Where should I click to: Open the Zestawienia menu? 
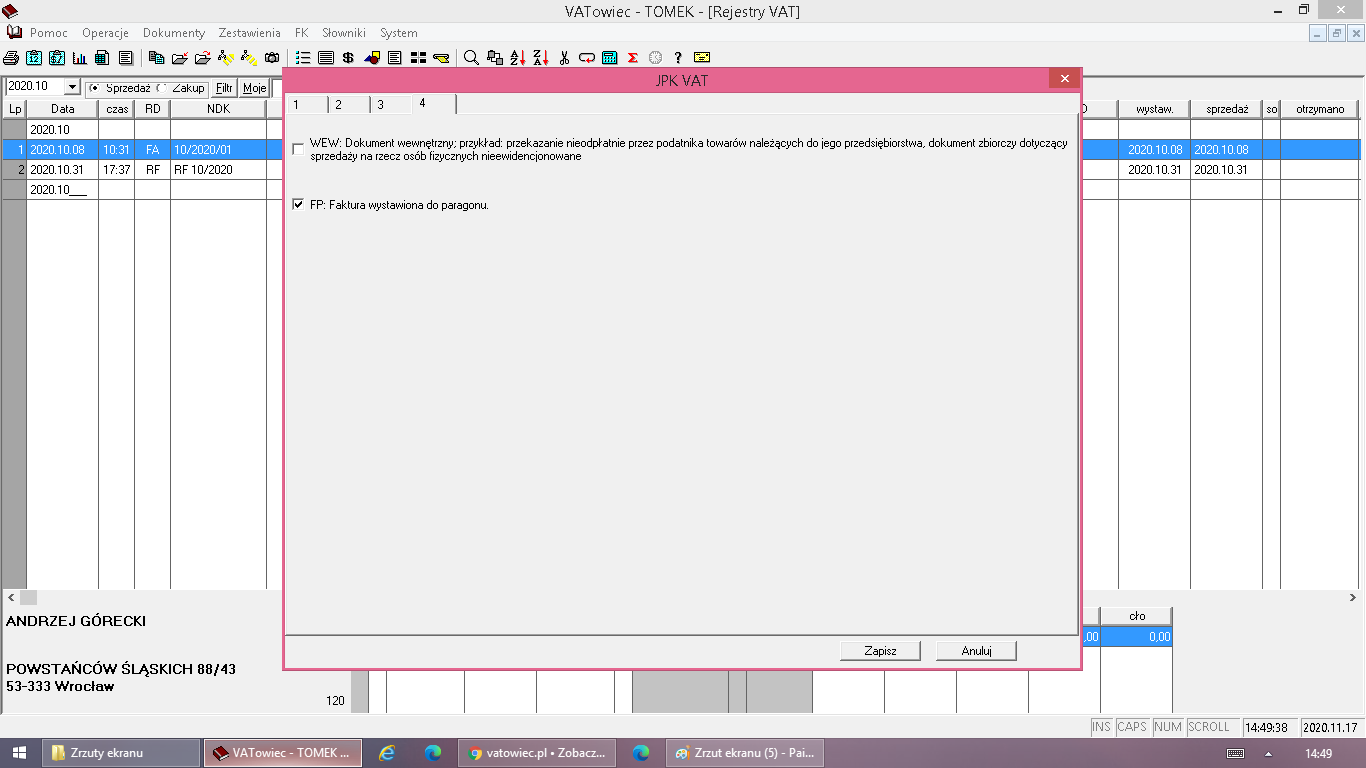click(x=249, y=33)
